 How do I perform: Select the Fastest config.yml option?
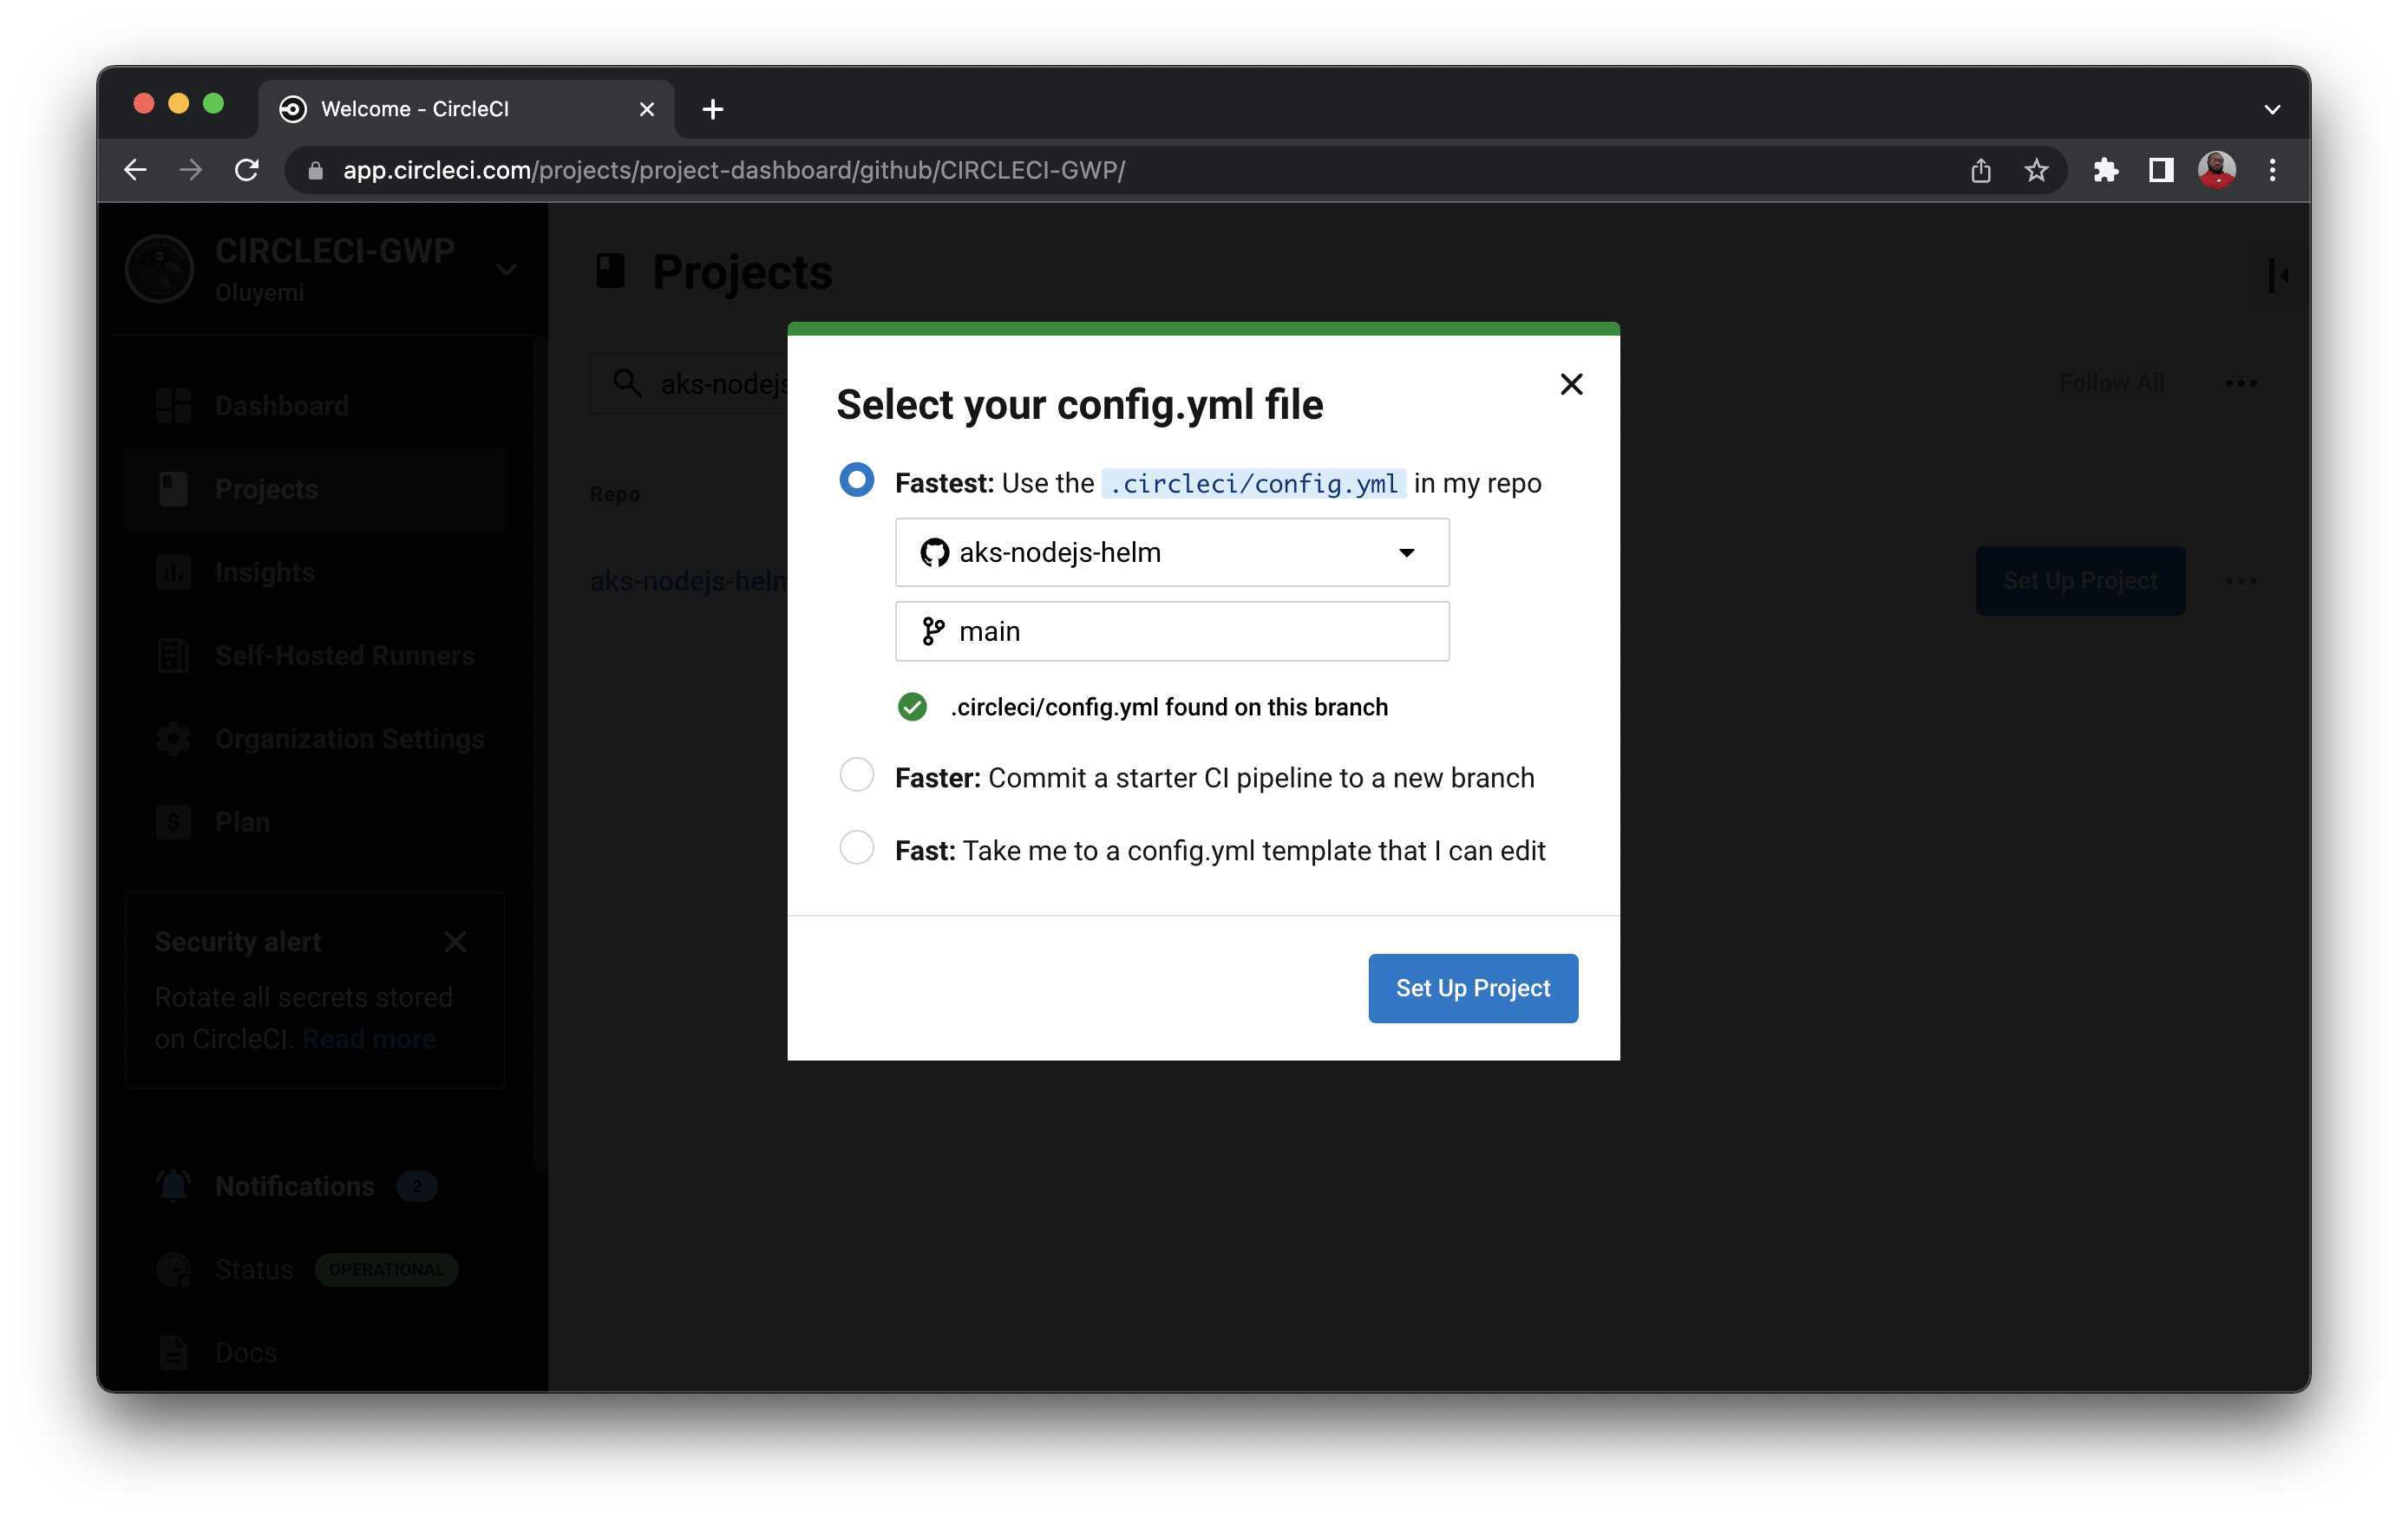[856, 481]
